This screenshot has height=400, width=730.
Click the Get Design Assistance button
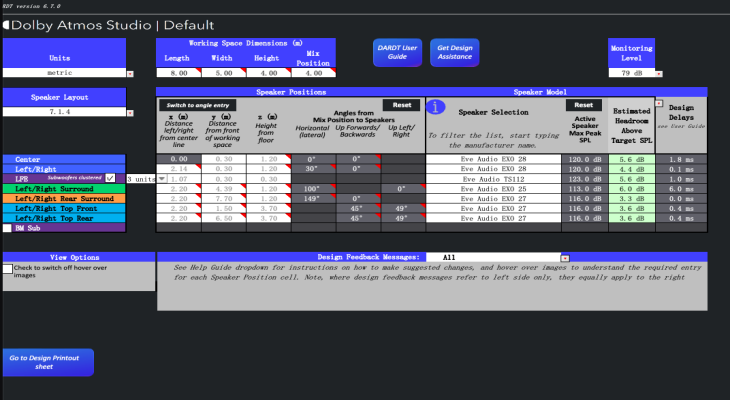455,53
